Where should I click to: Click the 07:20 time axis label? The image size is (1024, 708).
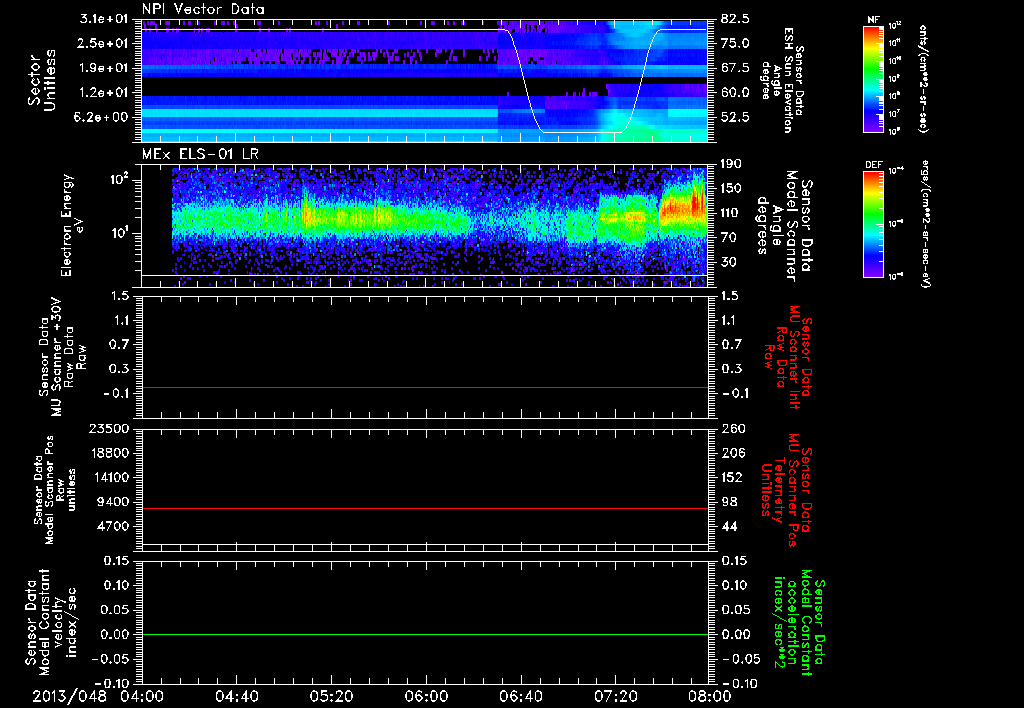[615, 696]
